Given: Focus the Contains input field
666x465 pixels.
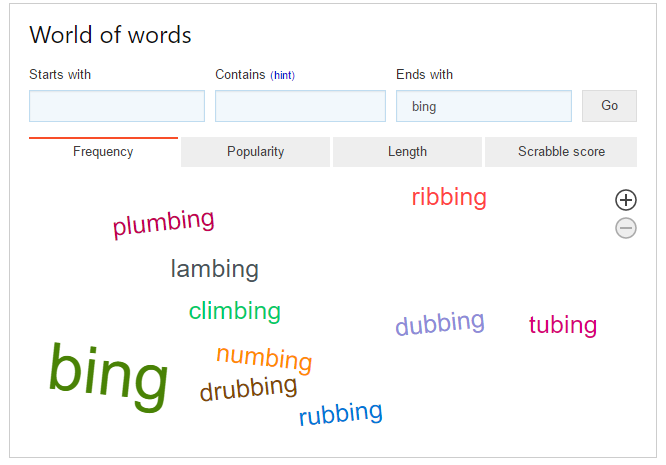Looking at the screenshot, I should [300, 106].
